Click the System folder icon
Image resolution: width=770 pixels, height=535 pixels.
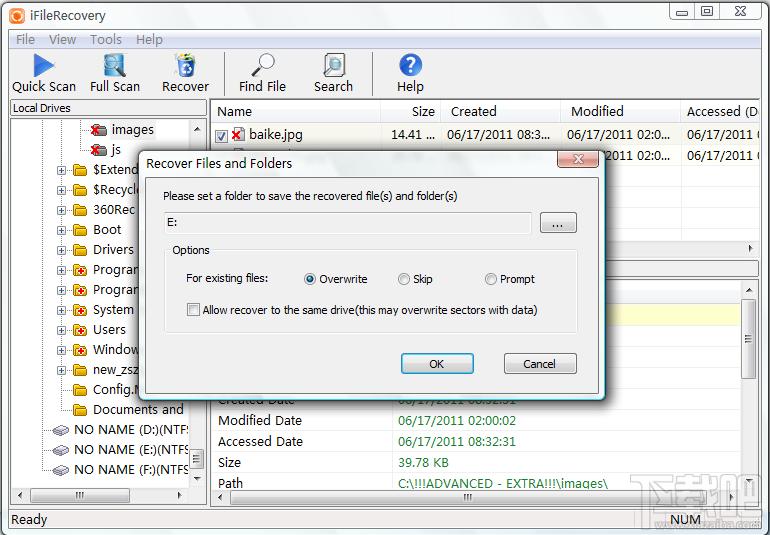coord(80,310)
